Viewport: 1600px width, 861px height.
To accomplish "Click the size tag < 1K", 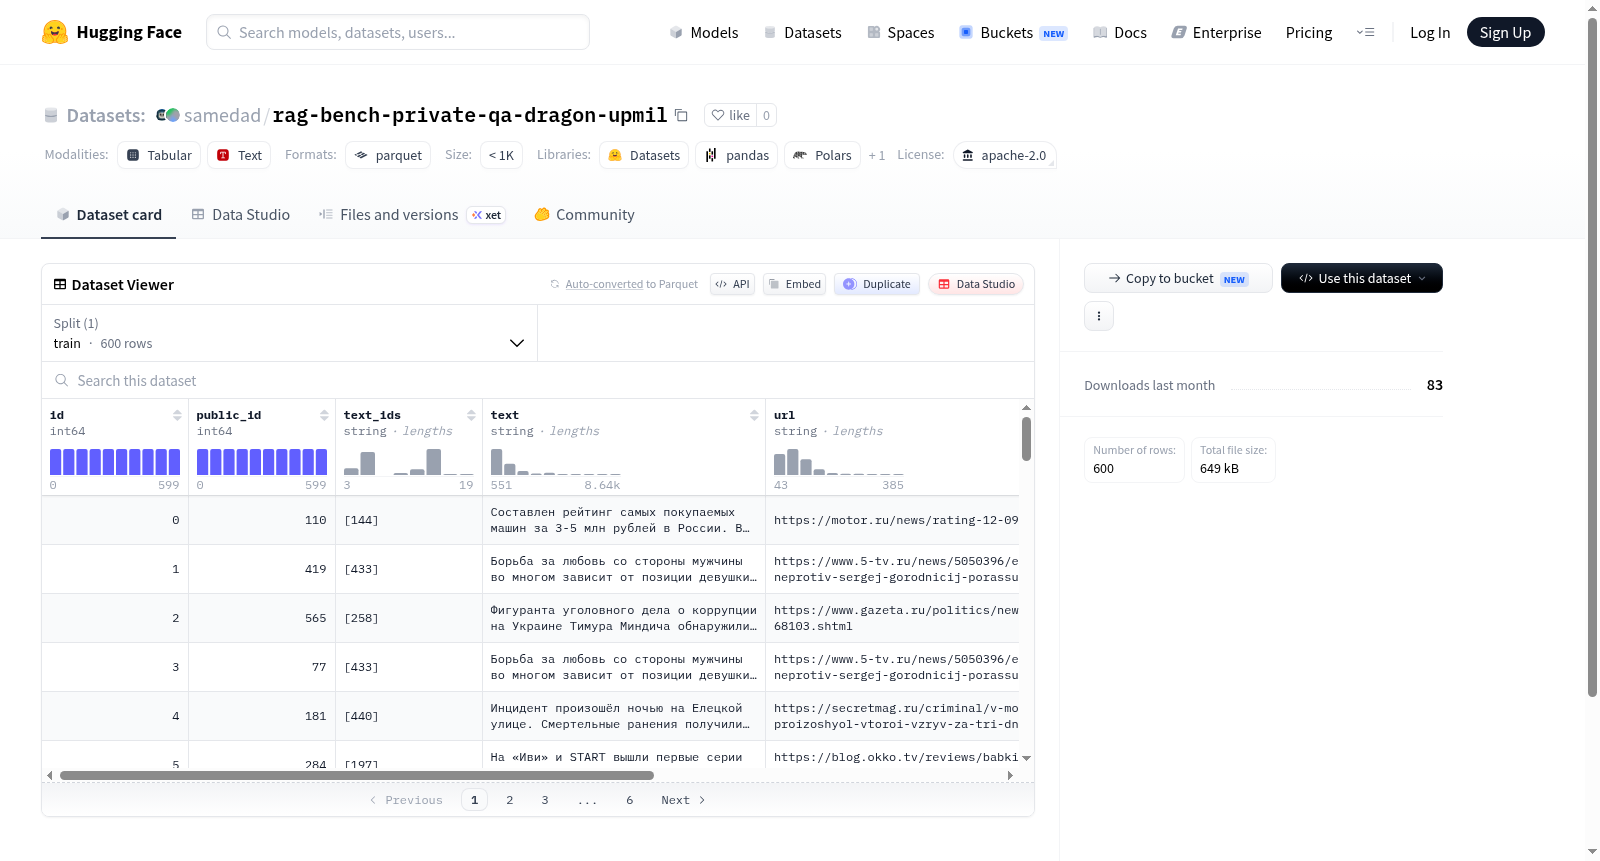I will 501,155.
